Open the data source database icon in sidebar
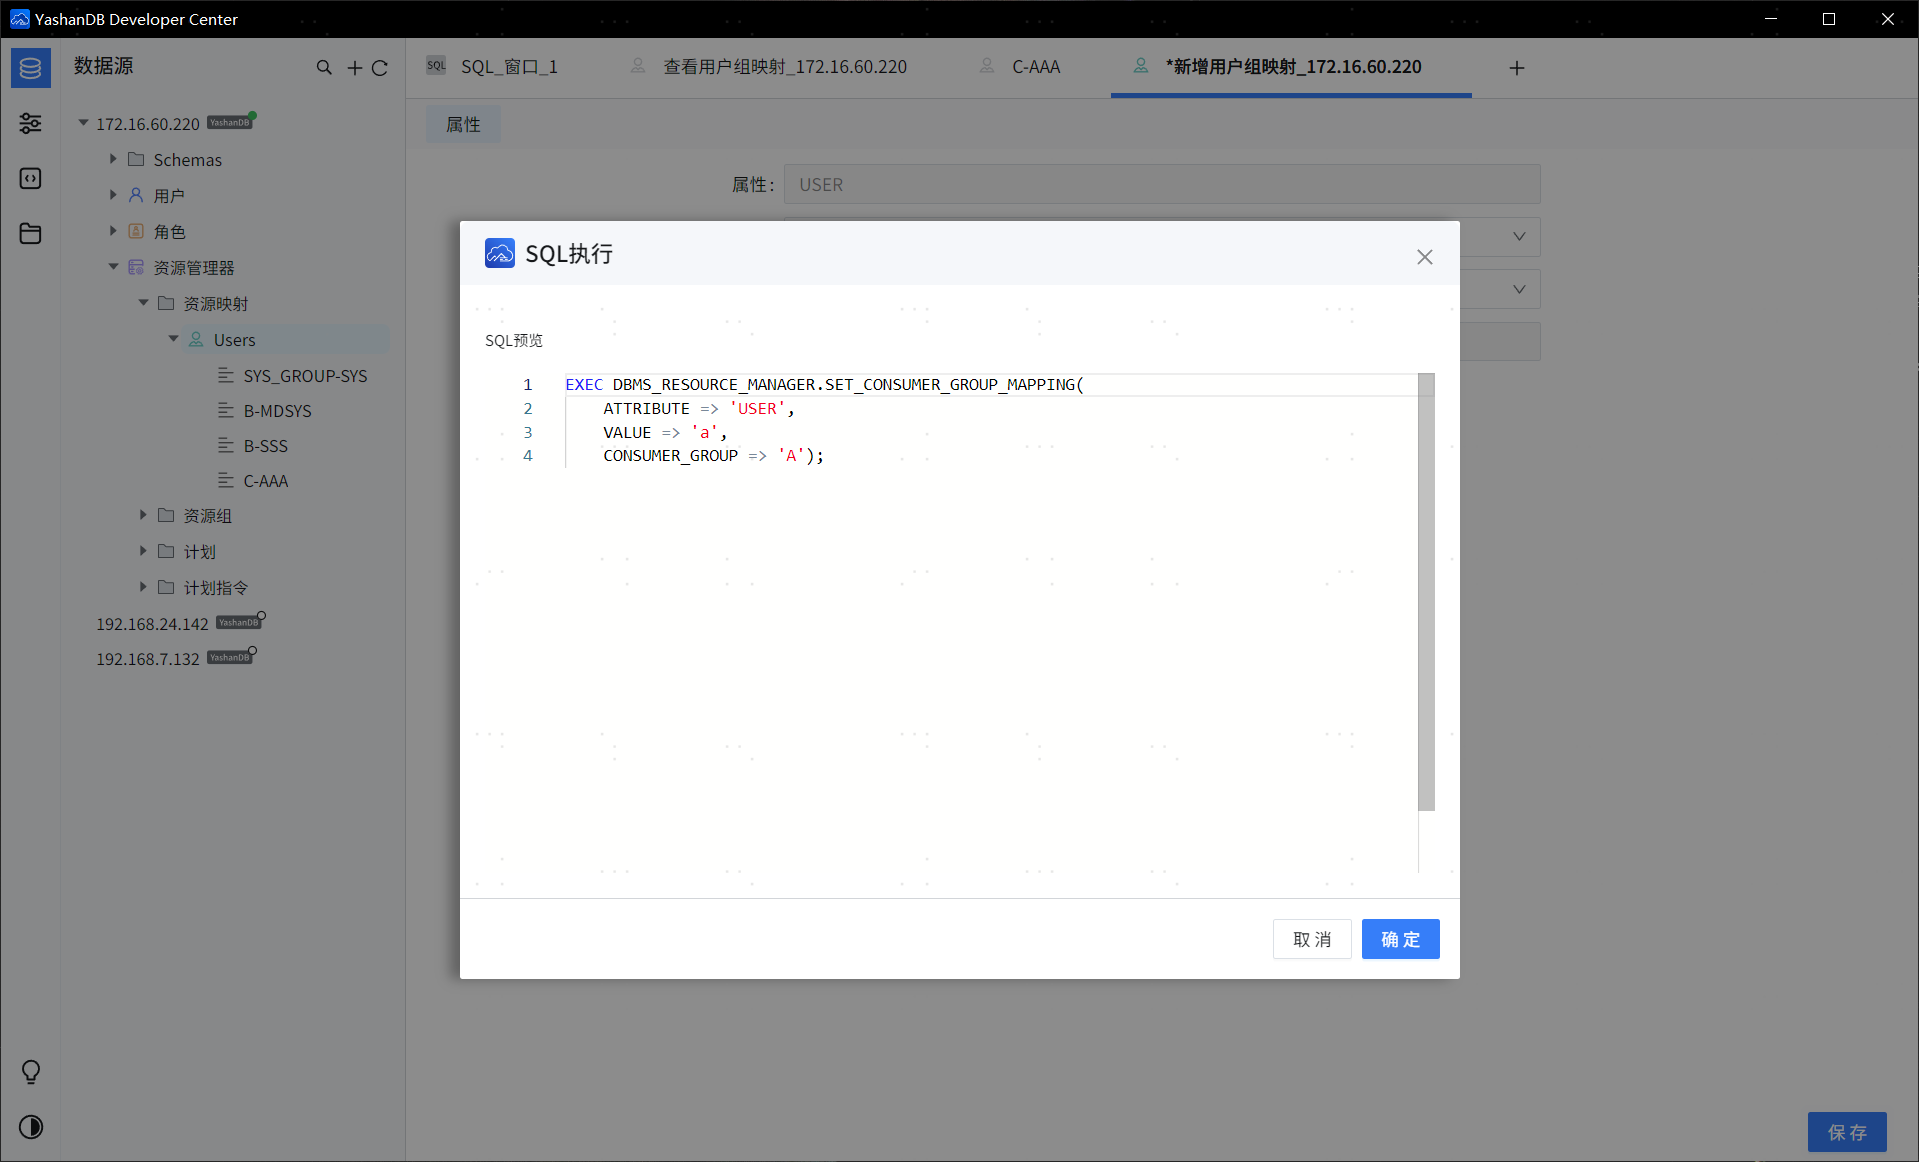The height and width of the screenshot is (1162, 1919). (x=31, y=68)
